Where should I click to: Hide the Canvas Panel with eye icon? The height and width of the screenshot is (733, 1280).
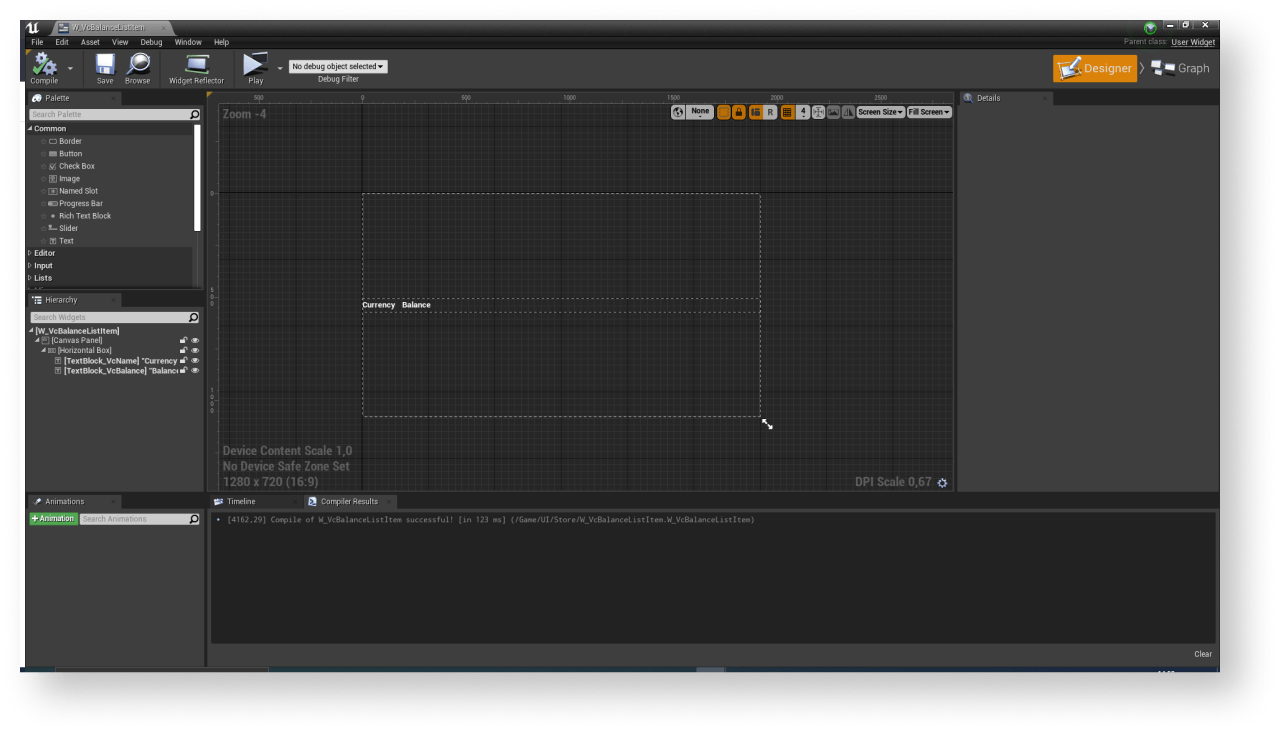(x=195, y=341)
